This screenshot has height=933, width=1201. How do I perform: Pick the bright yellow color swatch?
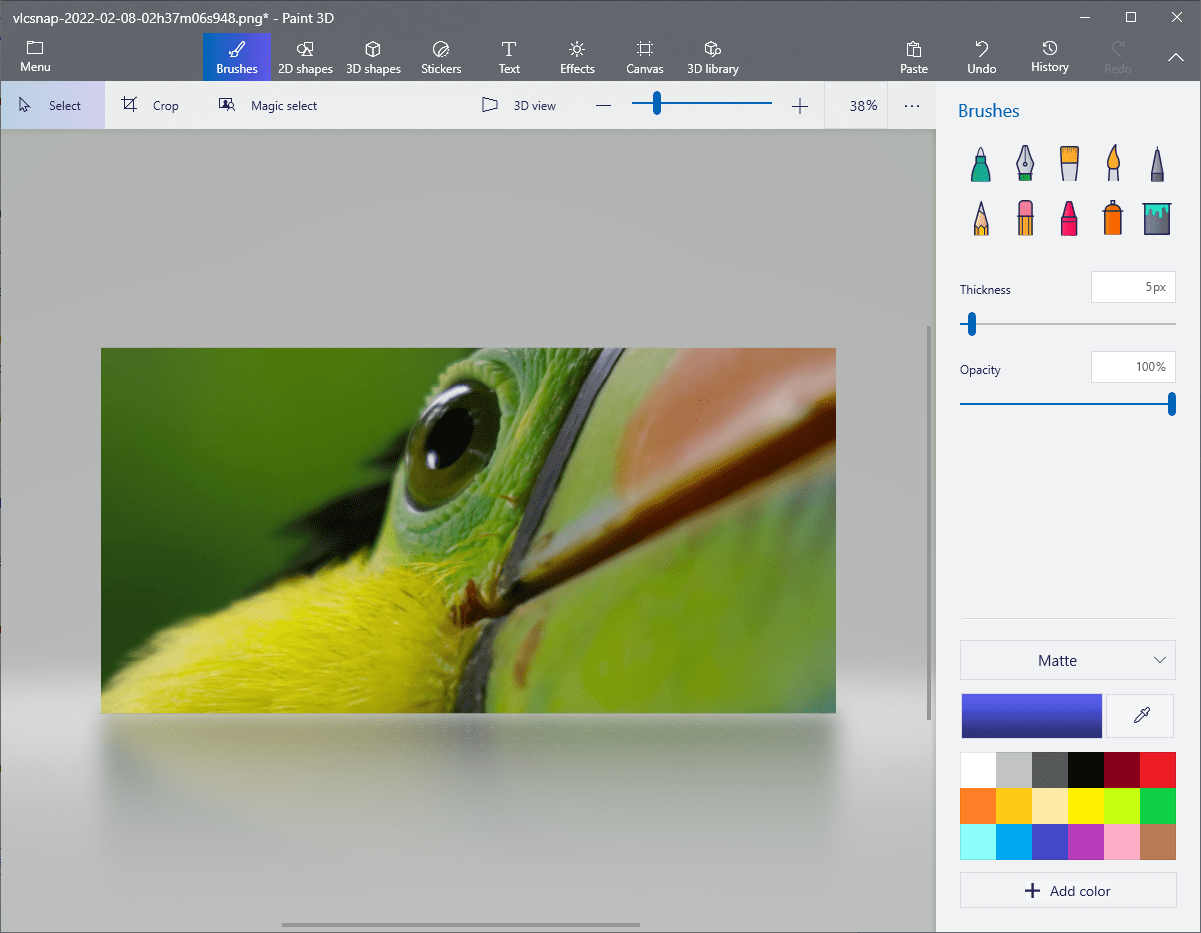(x=1086, y=806)
